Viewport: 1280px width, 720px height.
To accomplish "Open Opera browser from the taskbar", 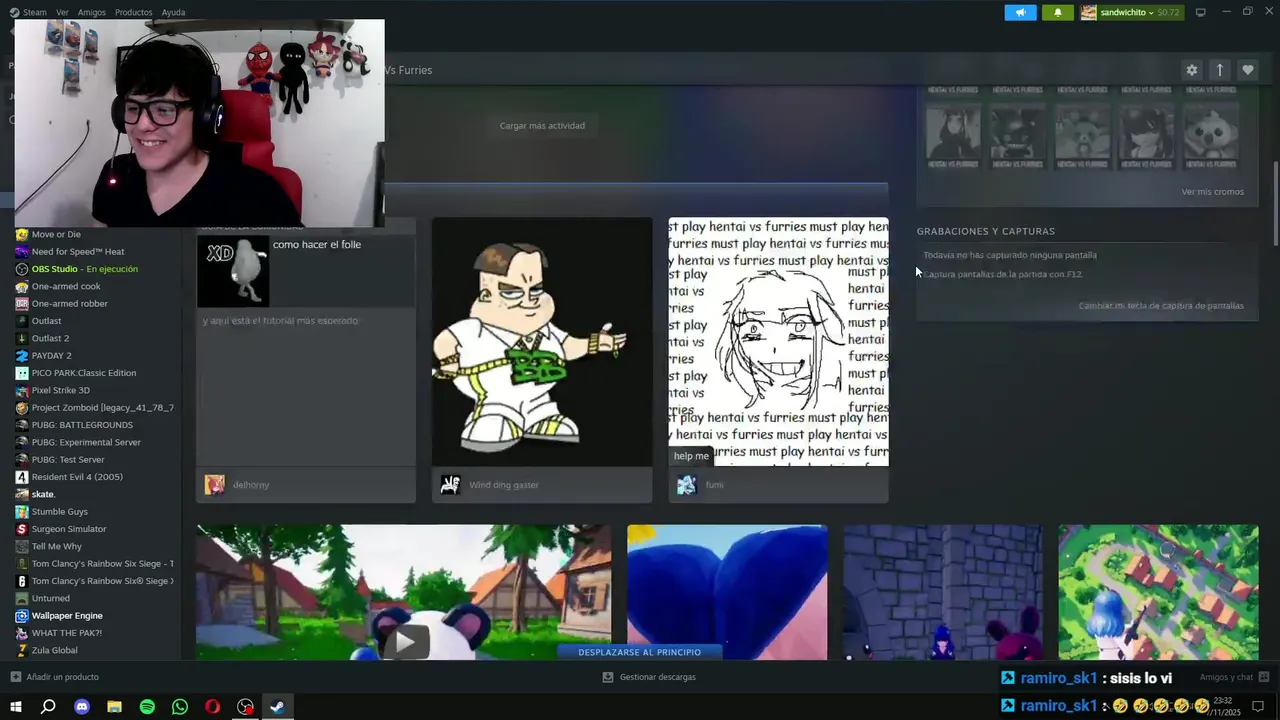I will tap(212, 707).
